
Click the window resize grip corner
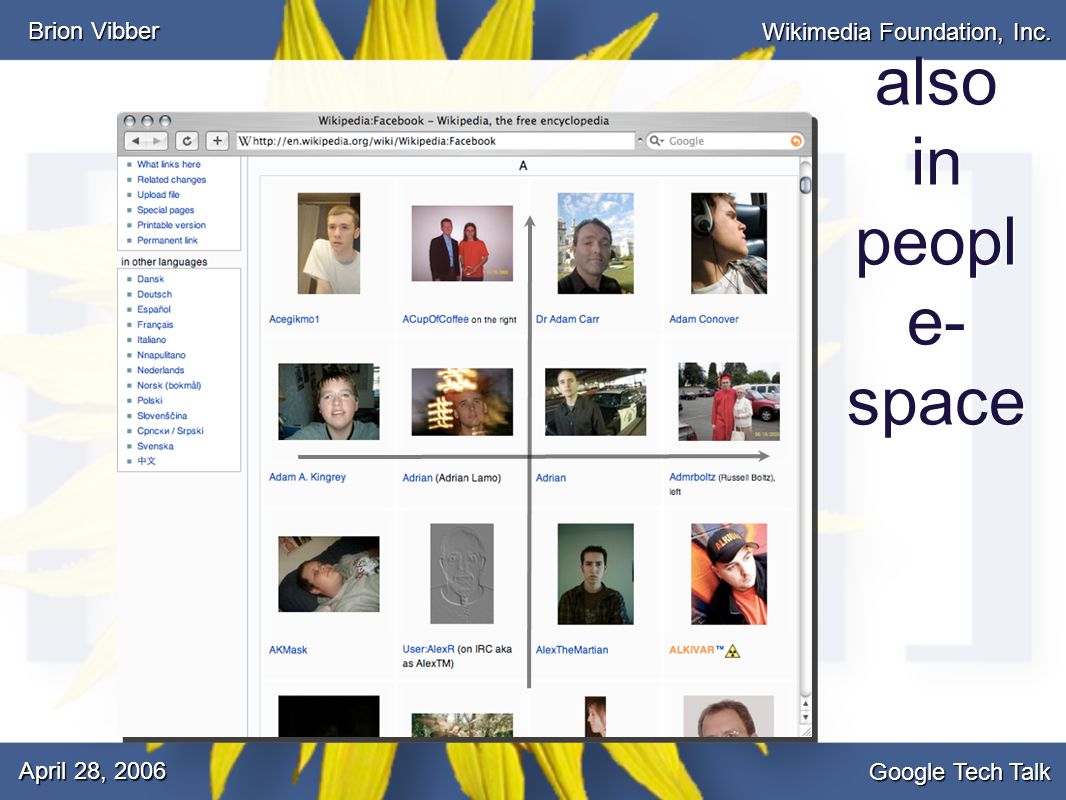click(806, 731)
